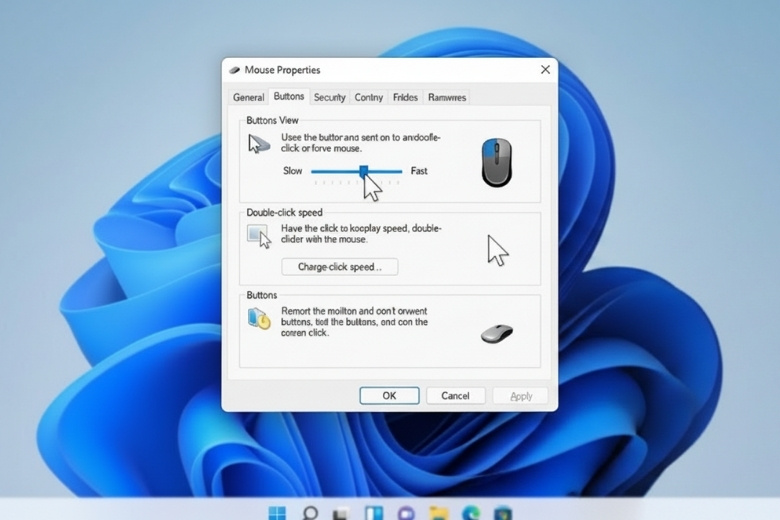
Task: Open Task View from the taskbar
Action: click(x=341, y=513)
